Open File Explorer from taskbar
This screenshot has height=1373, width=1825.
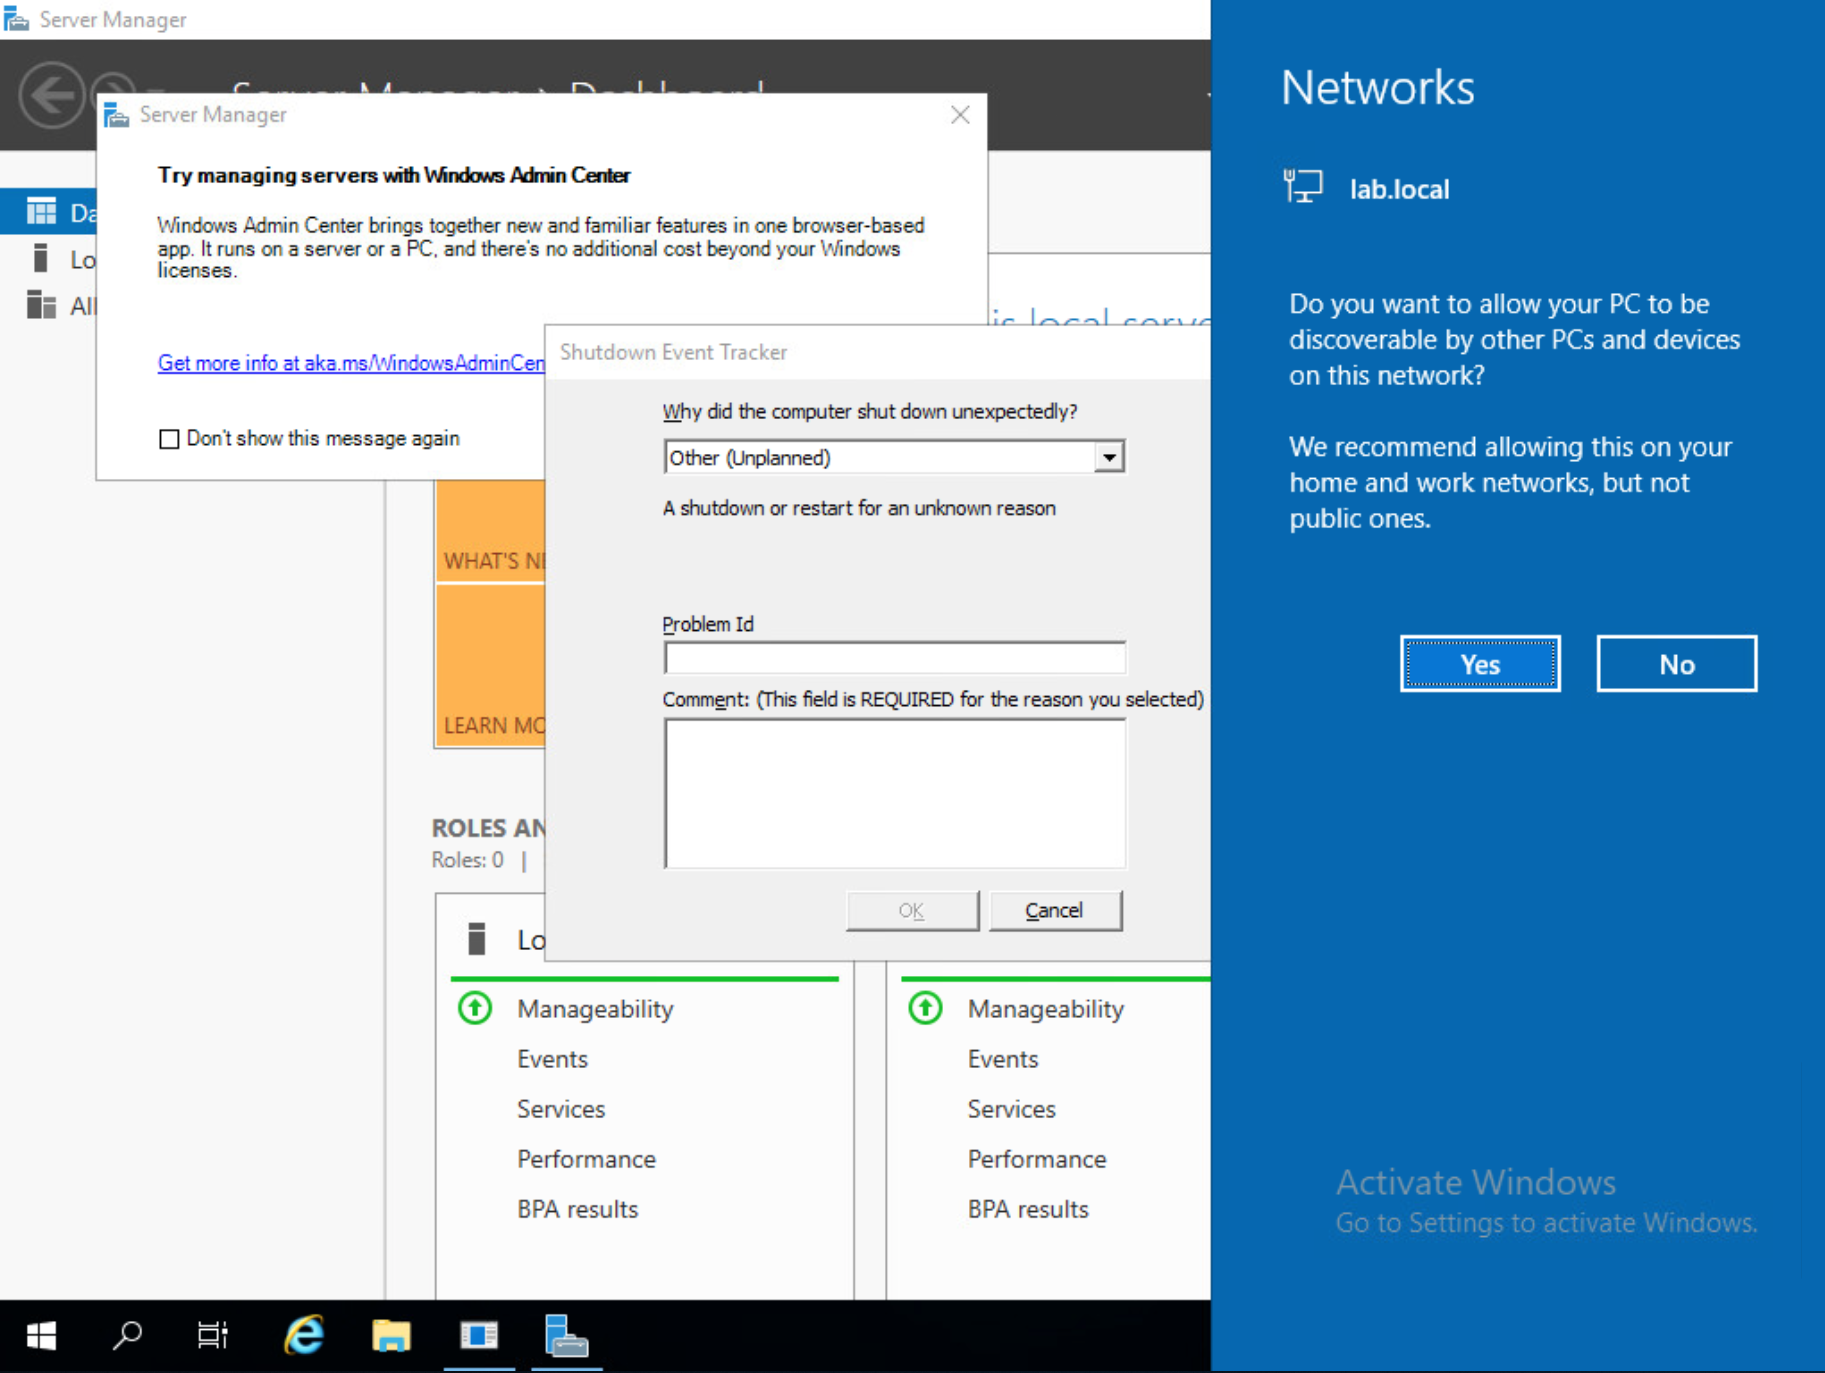click(391, 1335)
